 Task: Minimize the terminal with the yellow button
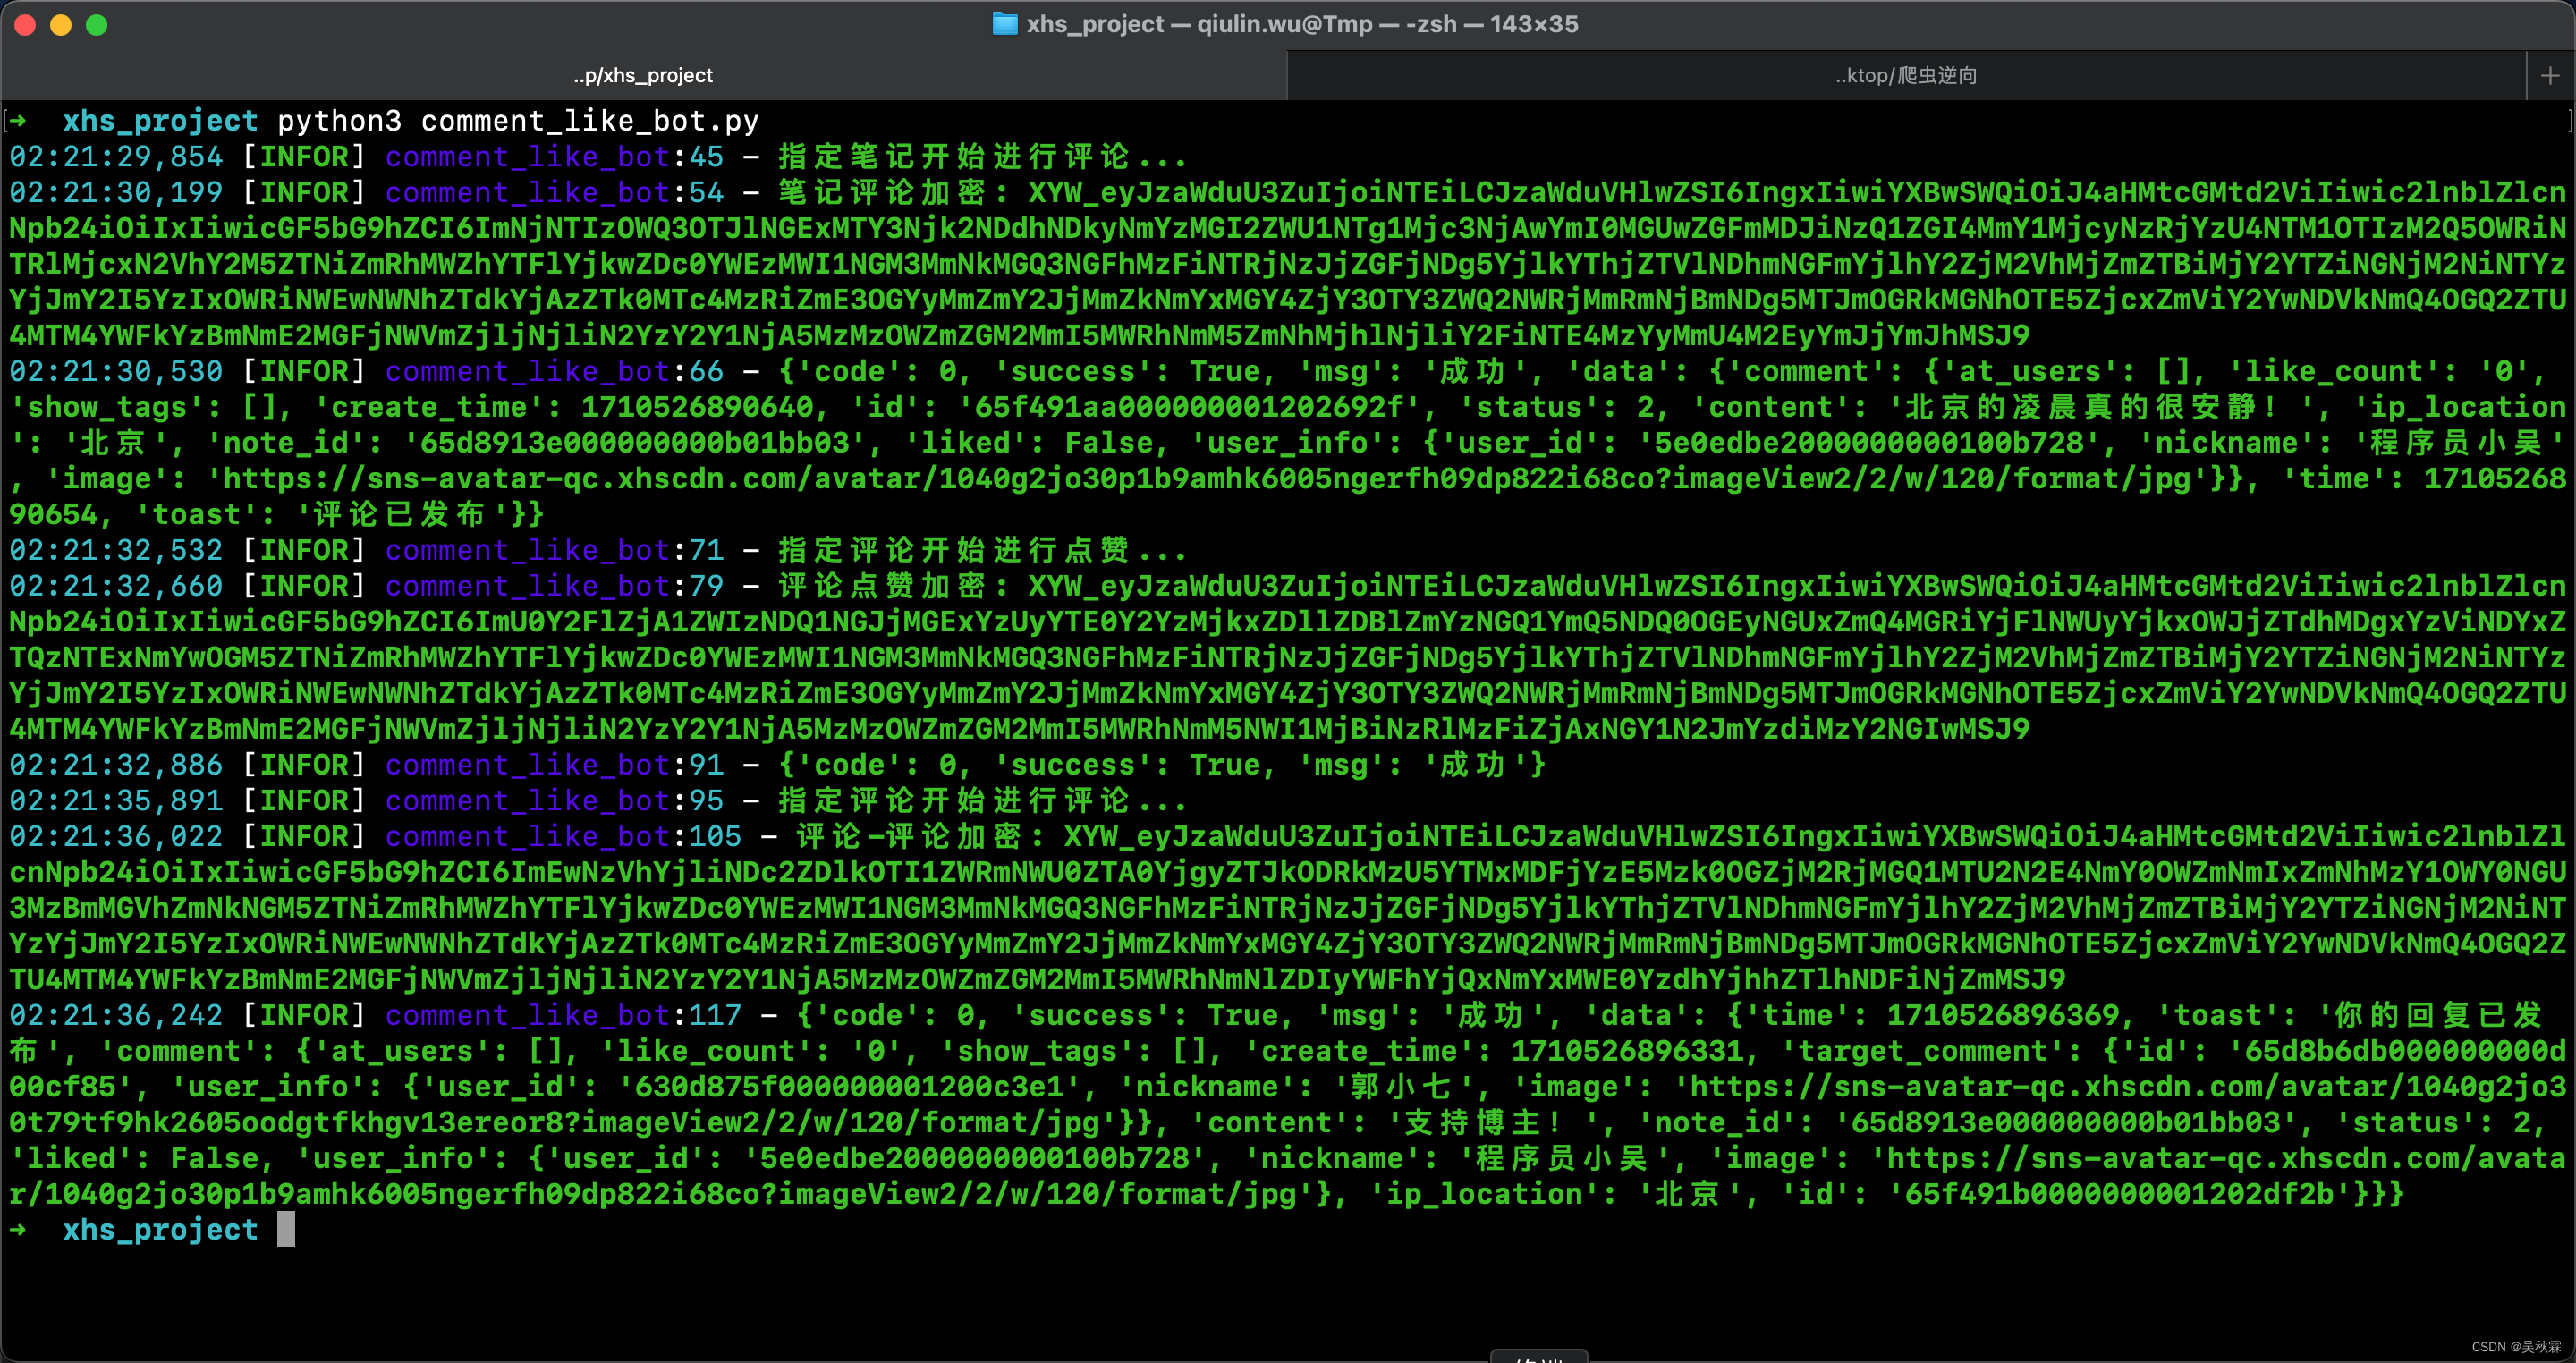tap(61, 24)
